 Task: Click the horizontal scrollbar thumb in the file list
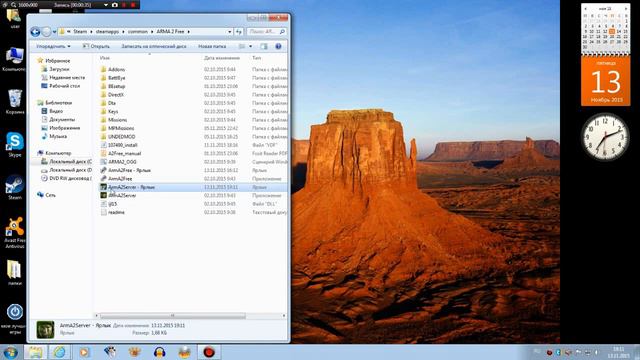(173, 316)
